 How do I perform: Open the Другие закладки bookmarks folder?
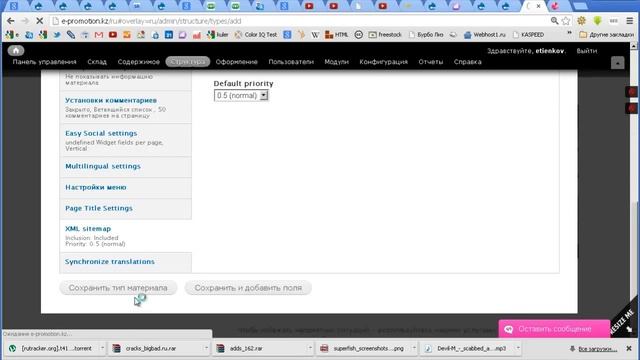[x=607, y=35]
